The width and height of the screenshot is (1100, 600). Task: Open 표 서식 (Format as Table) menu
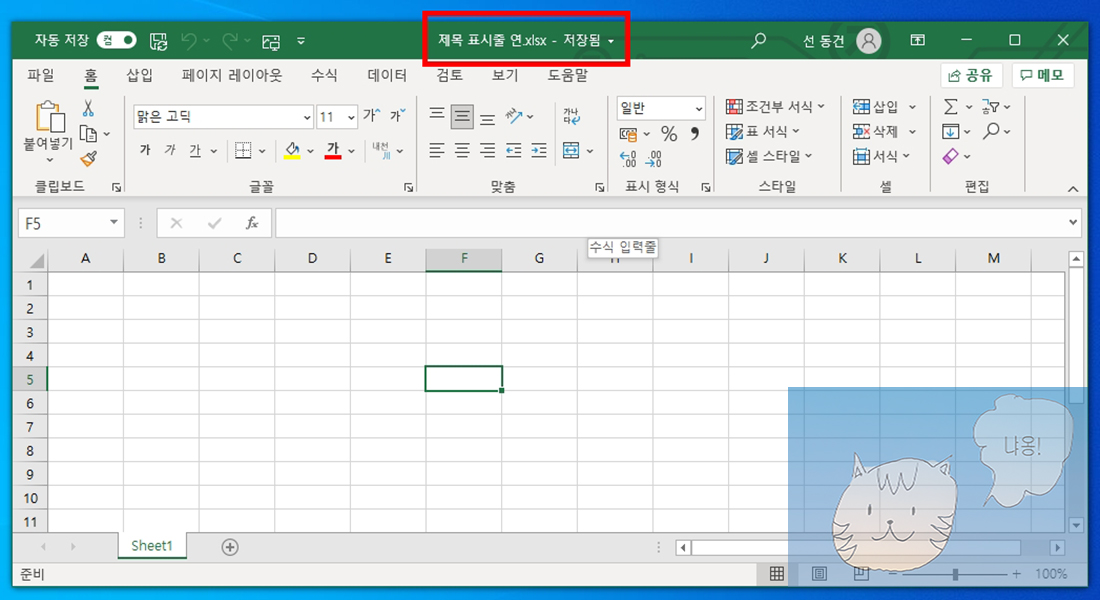pos(763,131)
